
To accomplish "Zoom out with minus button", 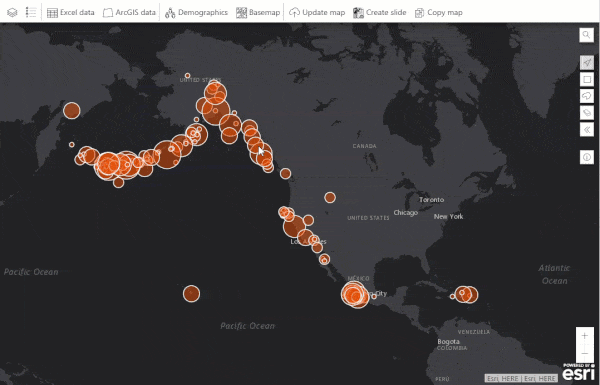I will (x=585, y=353).
